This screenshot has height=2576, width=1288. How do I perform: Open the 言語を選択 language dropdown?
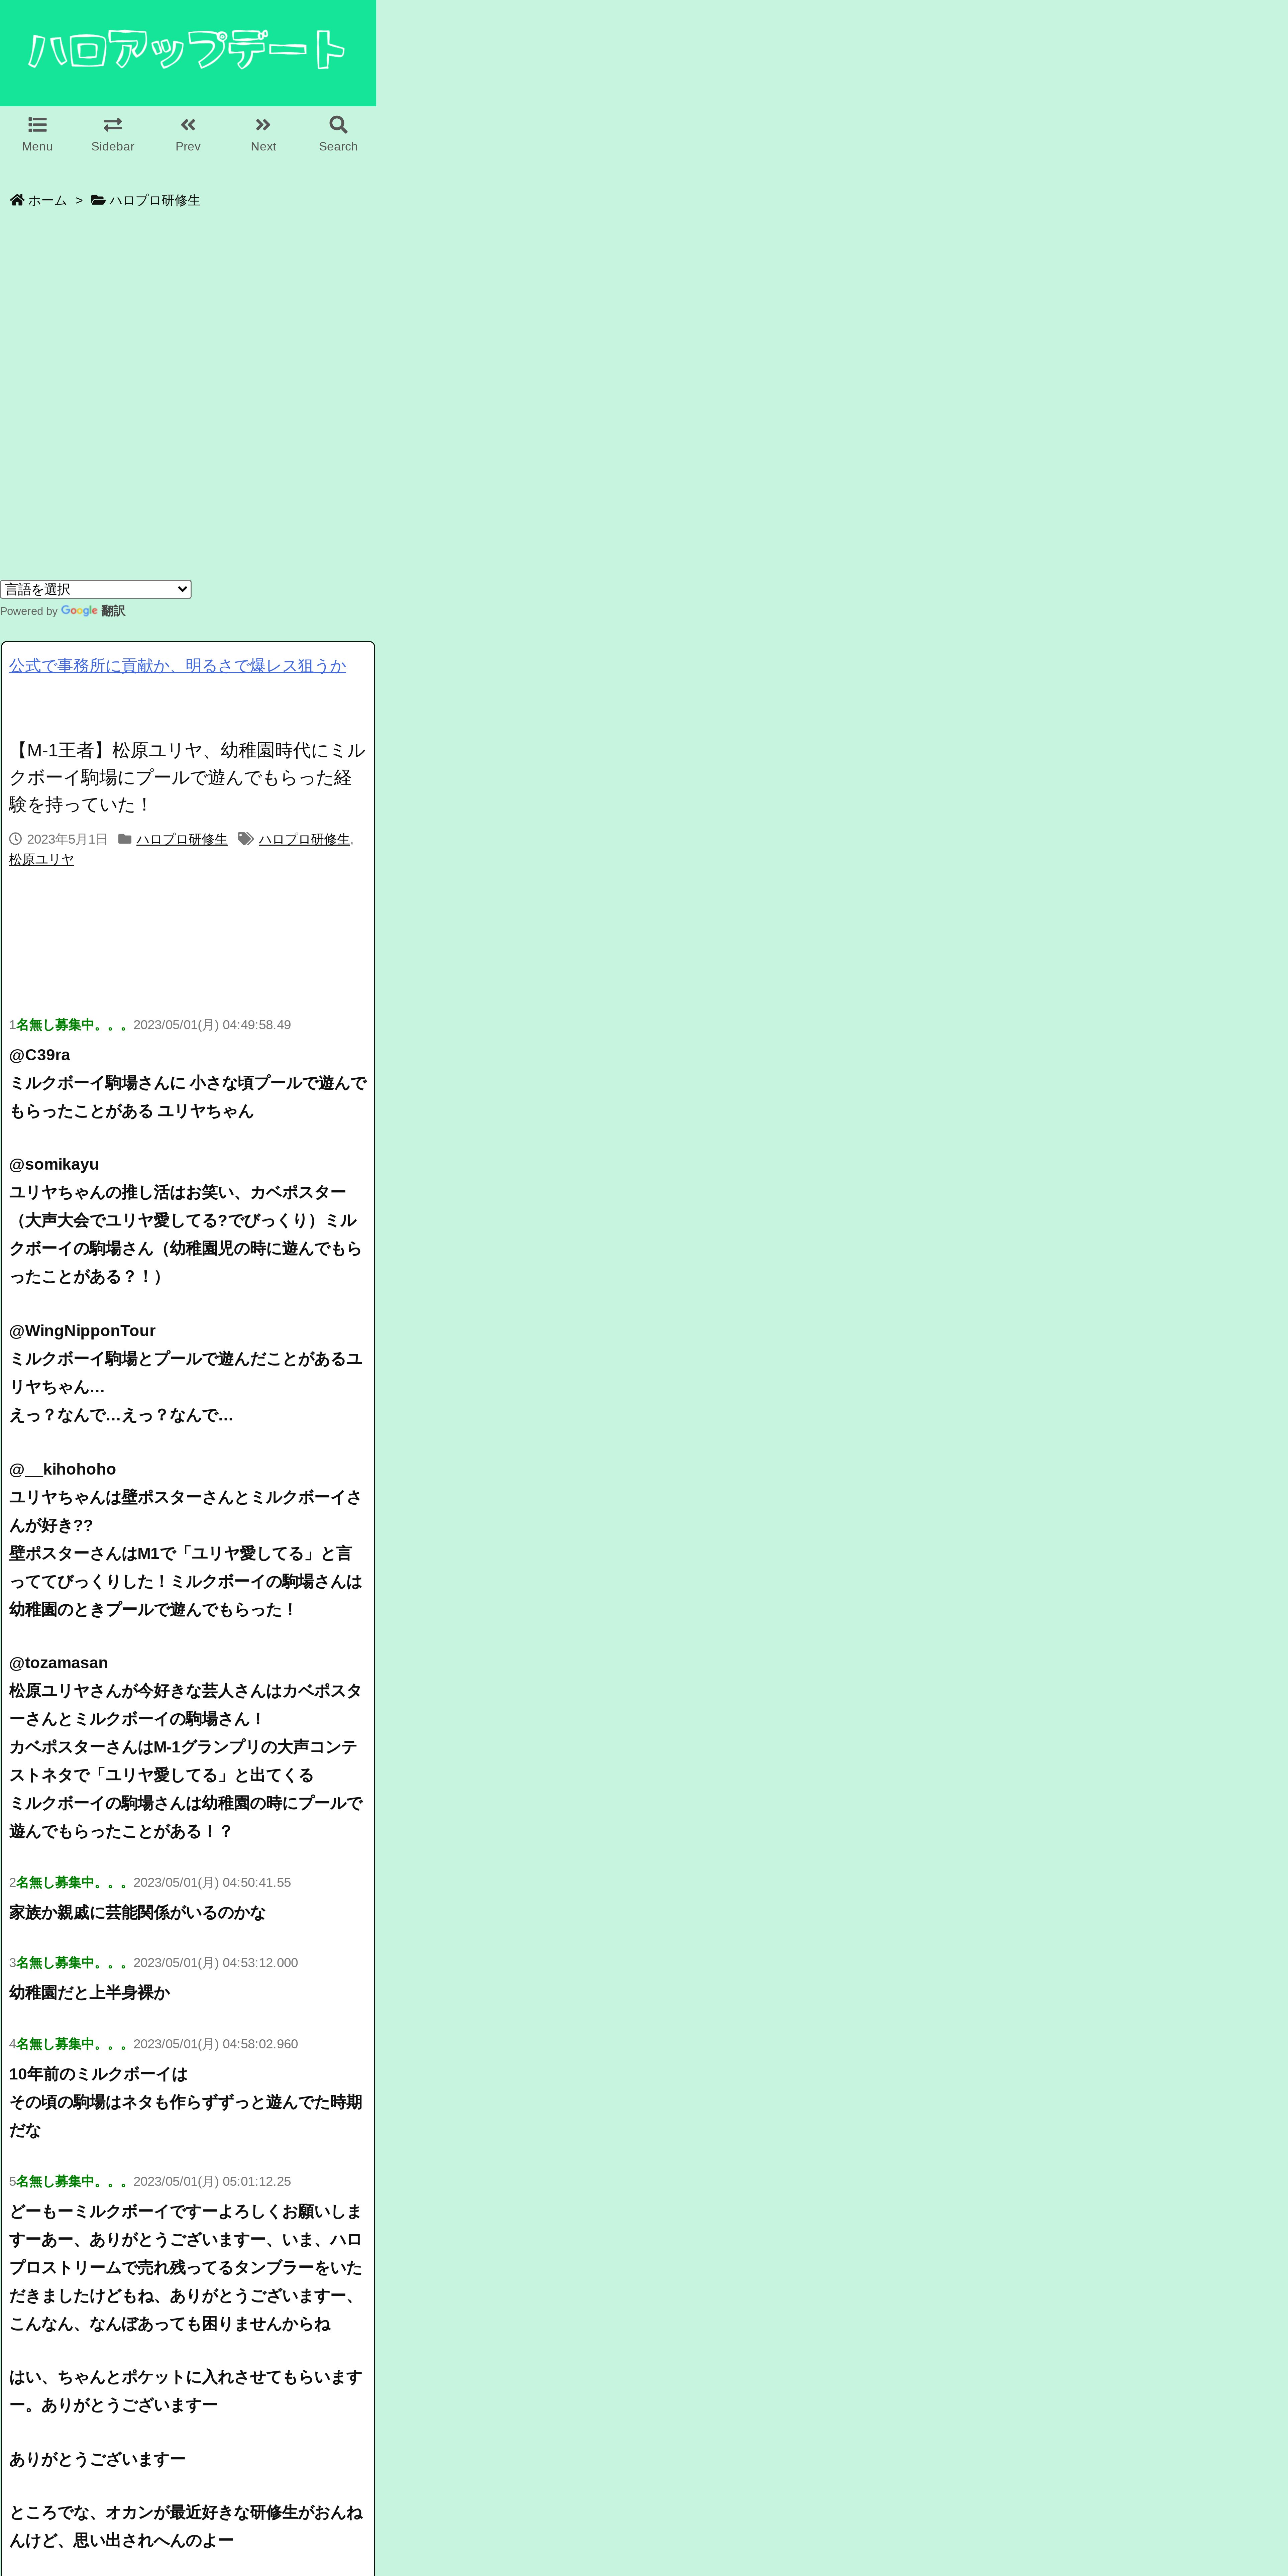tap(96, 589)
